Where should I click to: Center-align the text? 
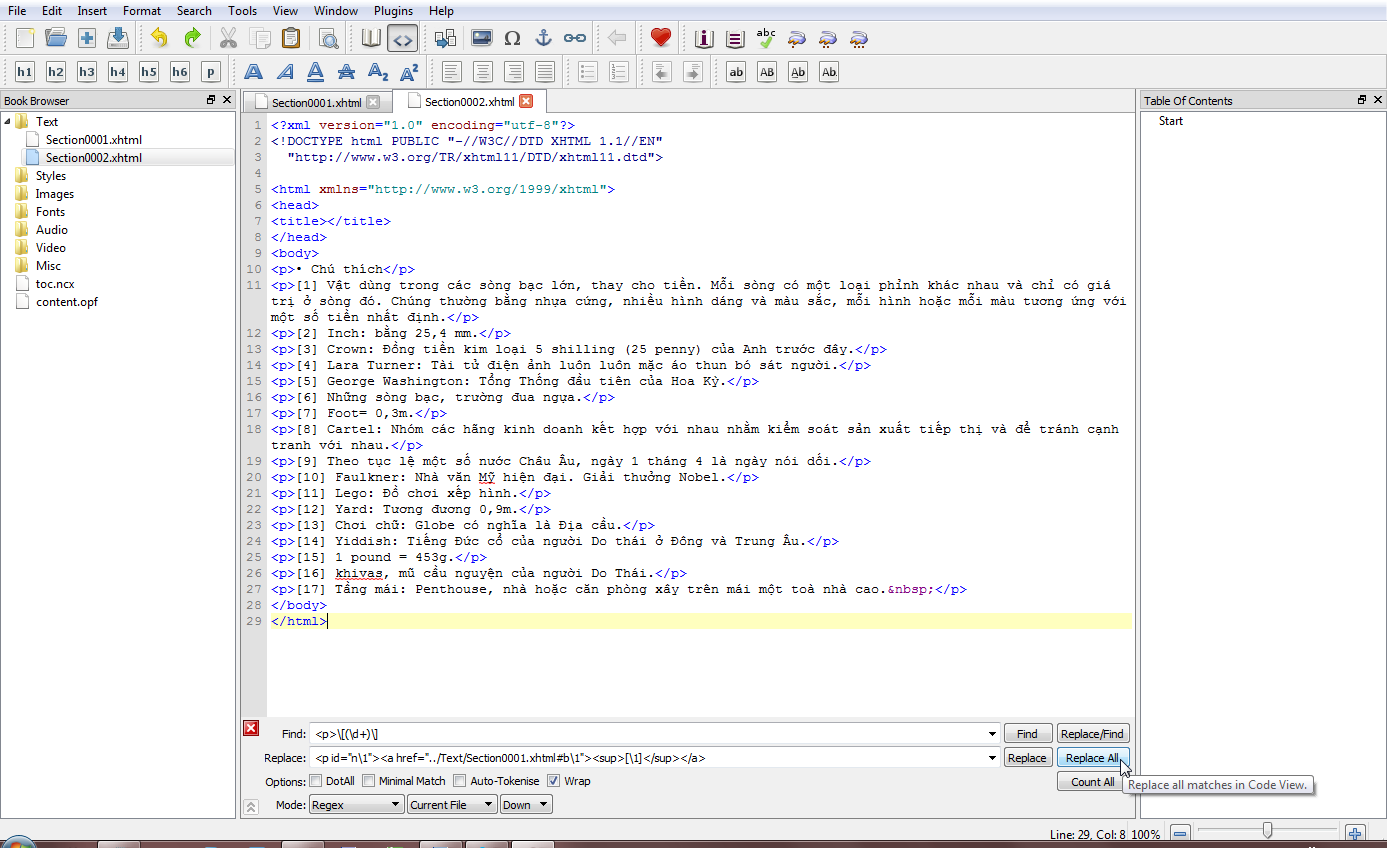click(x=483, y=72)
